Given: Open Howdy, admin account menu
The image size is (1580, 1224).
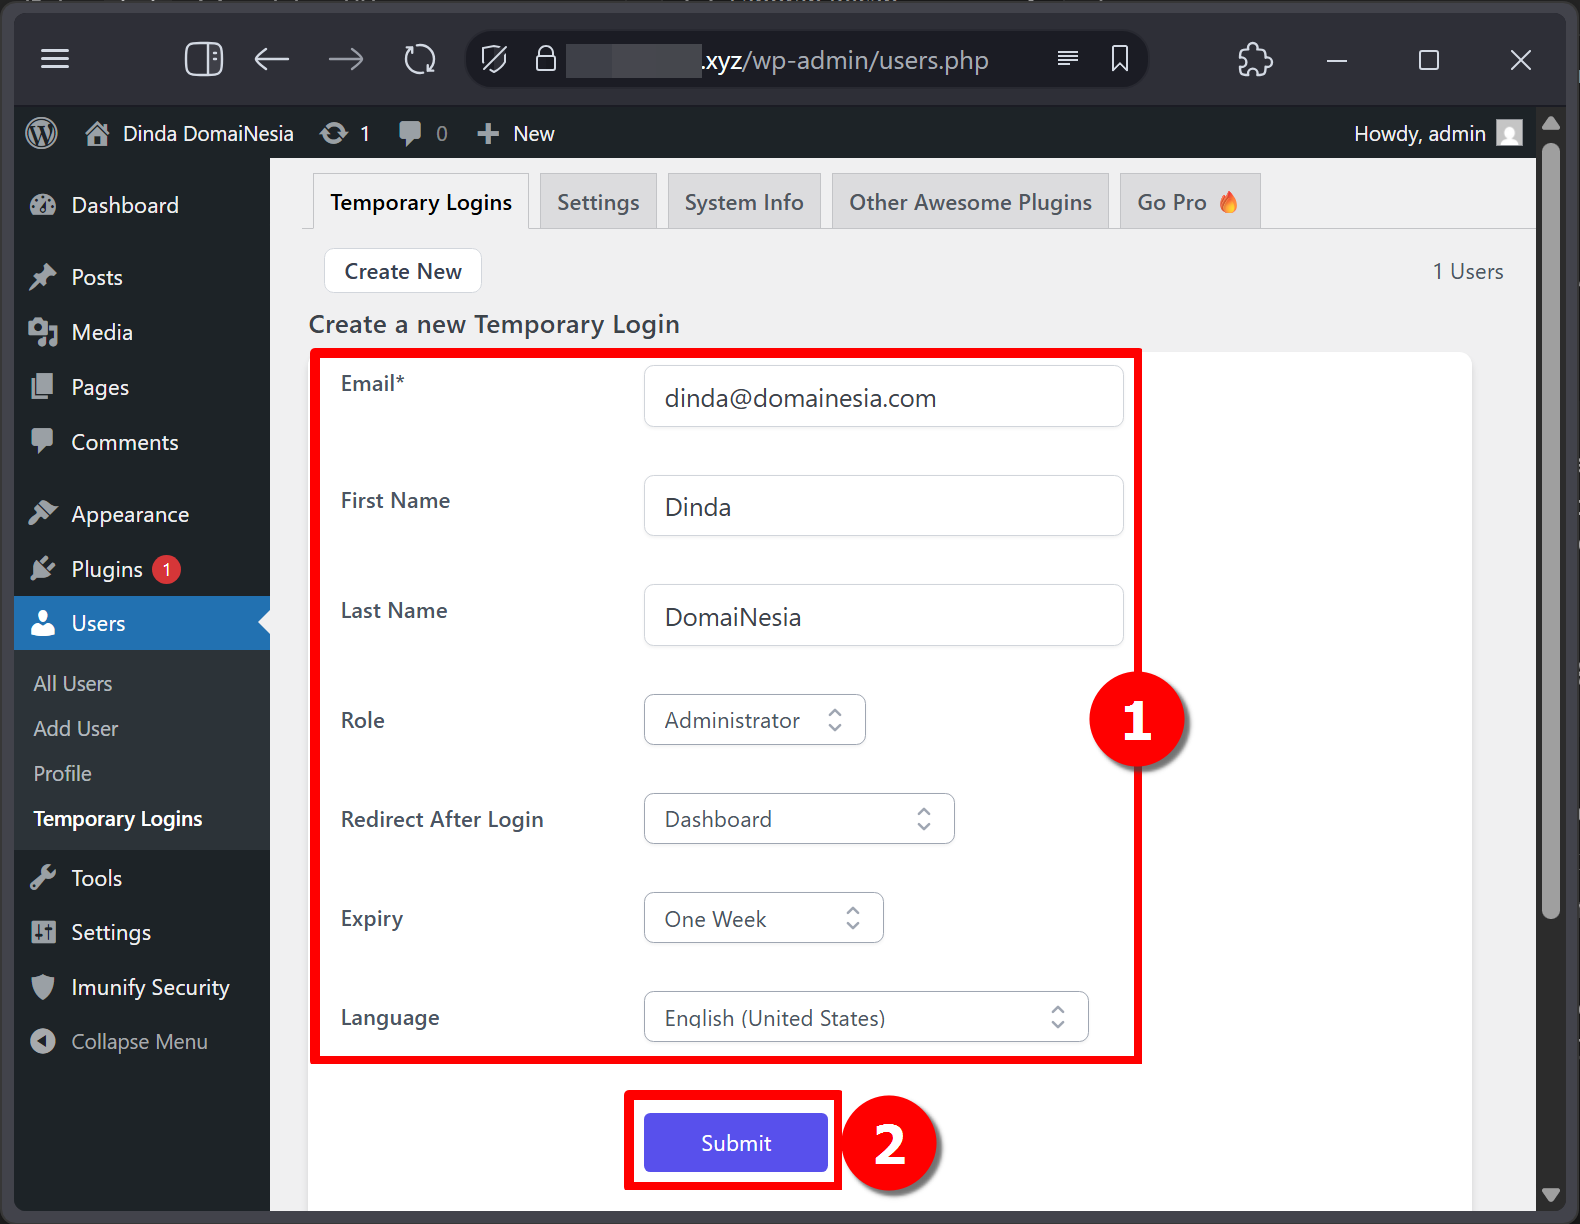Looking at the screenshot, I should point(1437,133).
